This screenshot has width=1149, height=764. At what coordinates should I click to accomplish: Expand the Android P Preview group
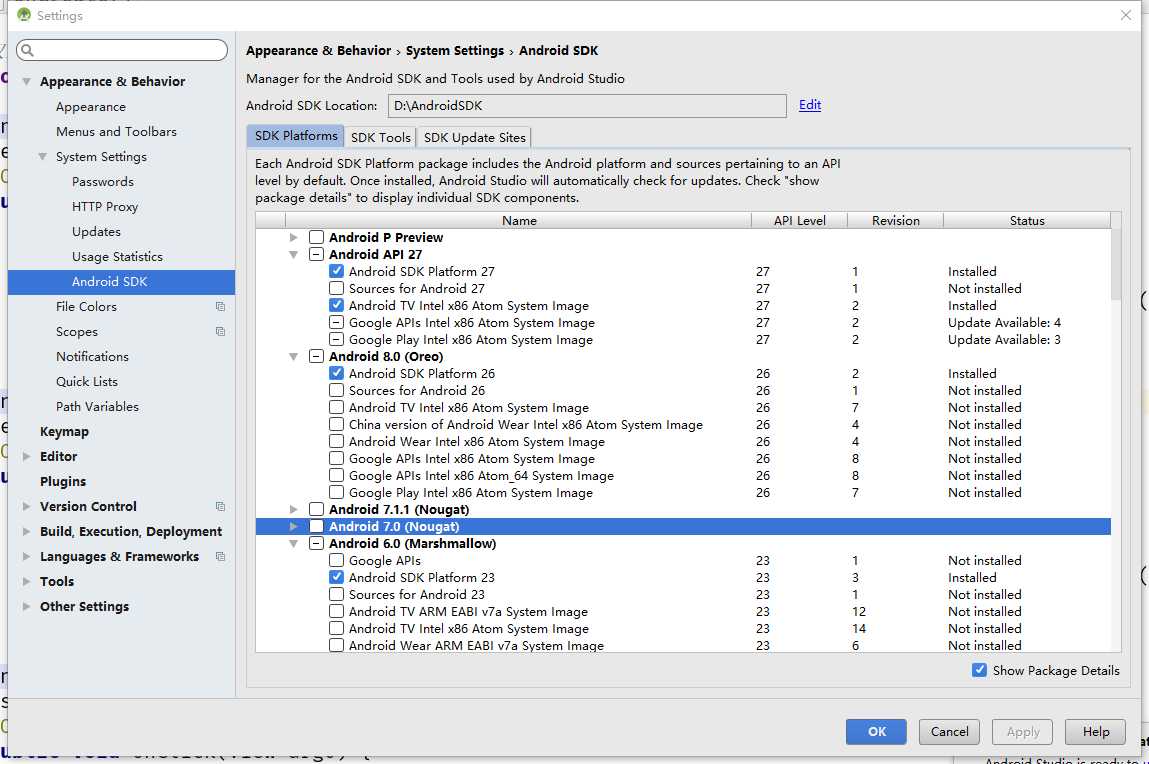point(293,237)
